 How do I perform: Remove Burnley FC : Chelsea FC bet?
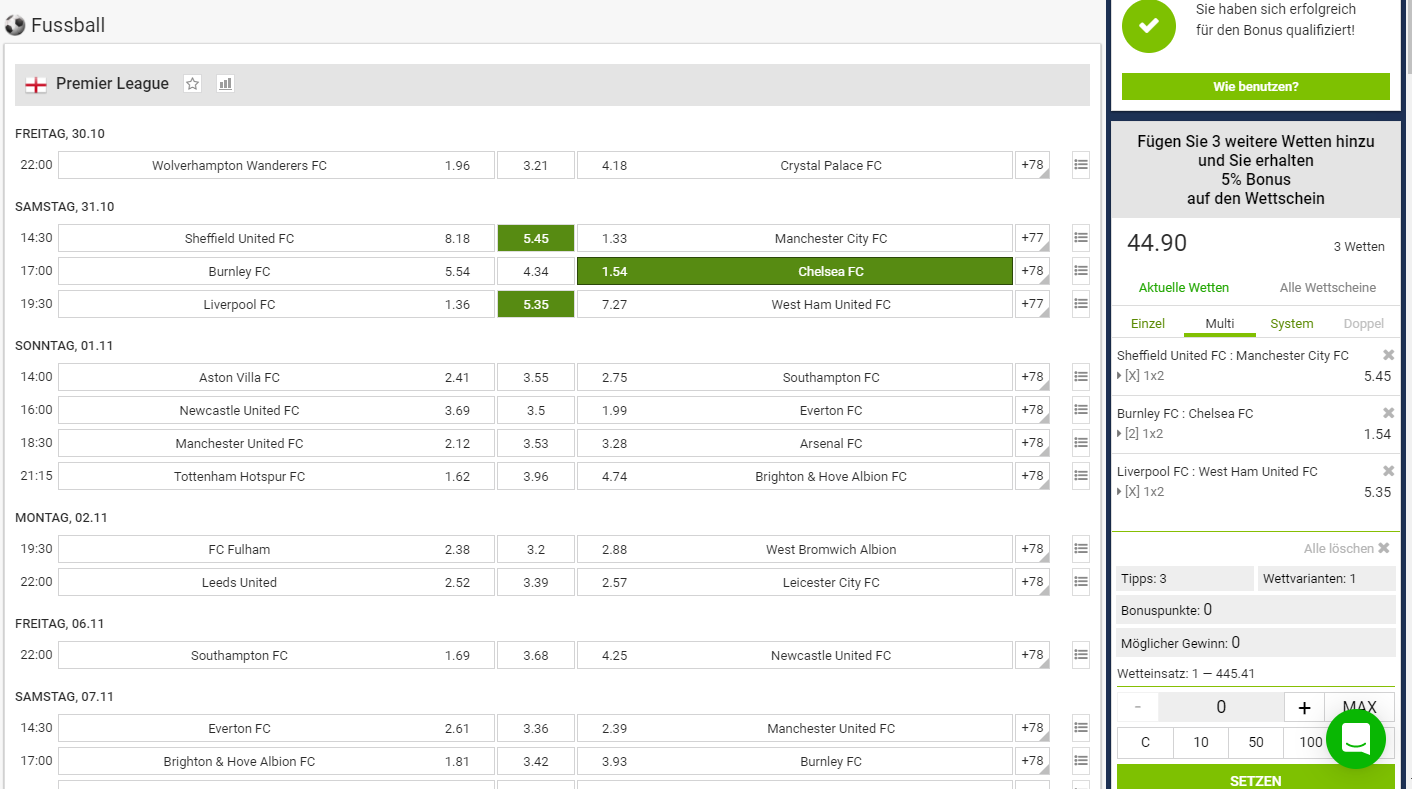[1388, 413]
